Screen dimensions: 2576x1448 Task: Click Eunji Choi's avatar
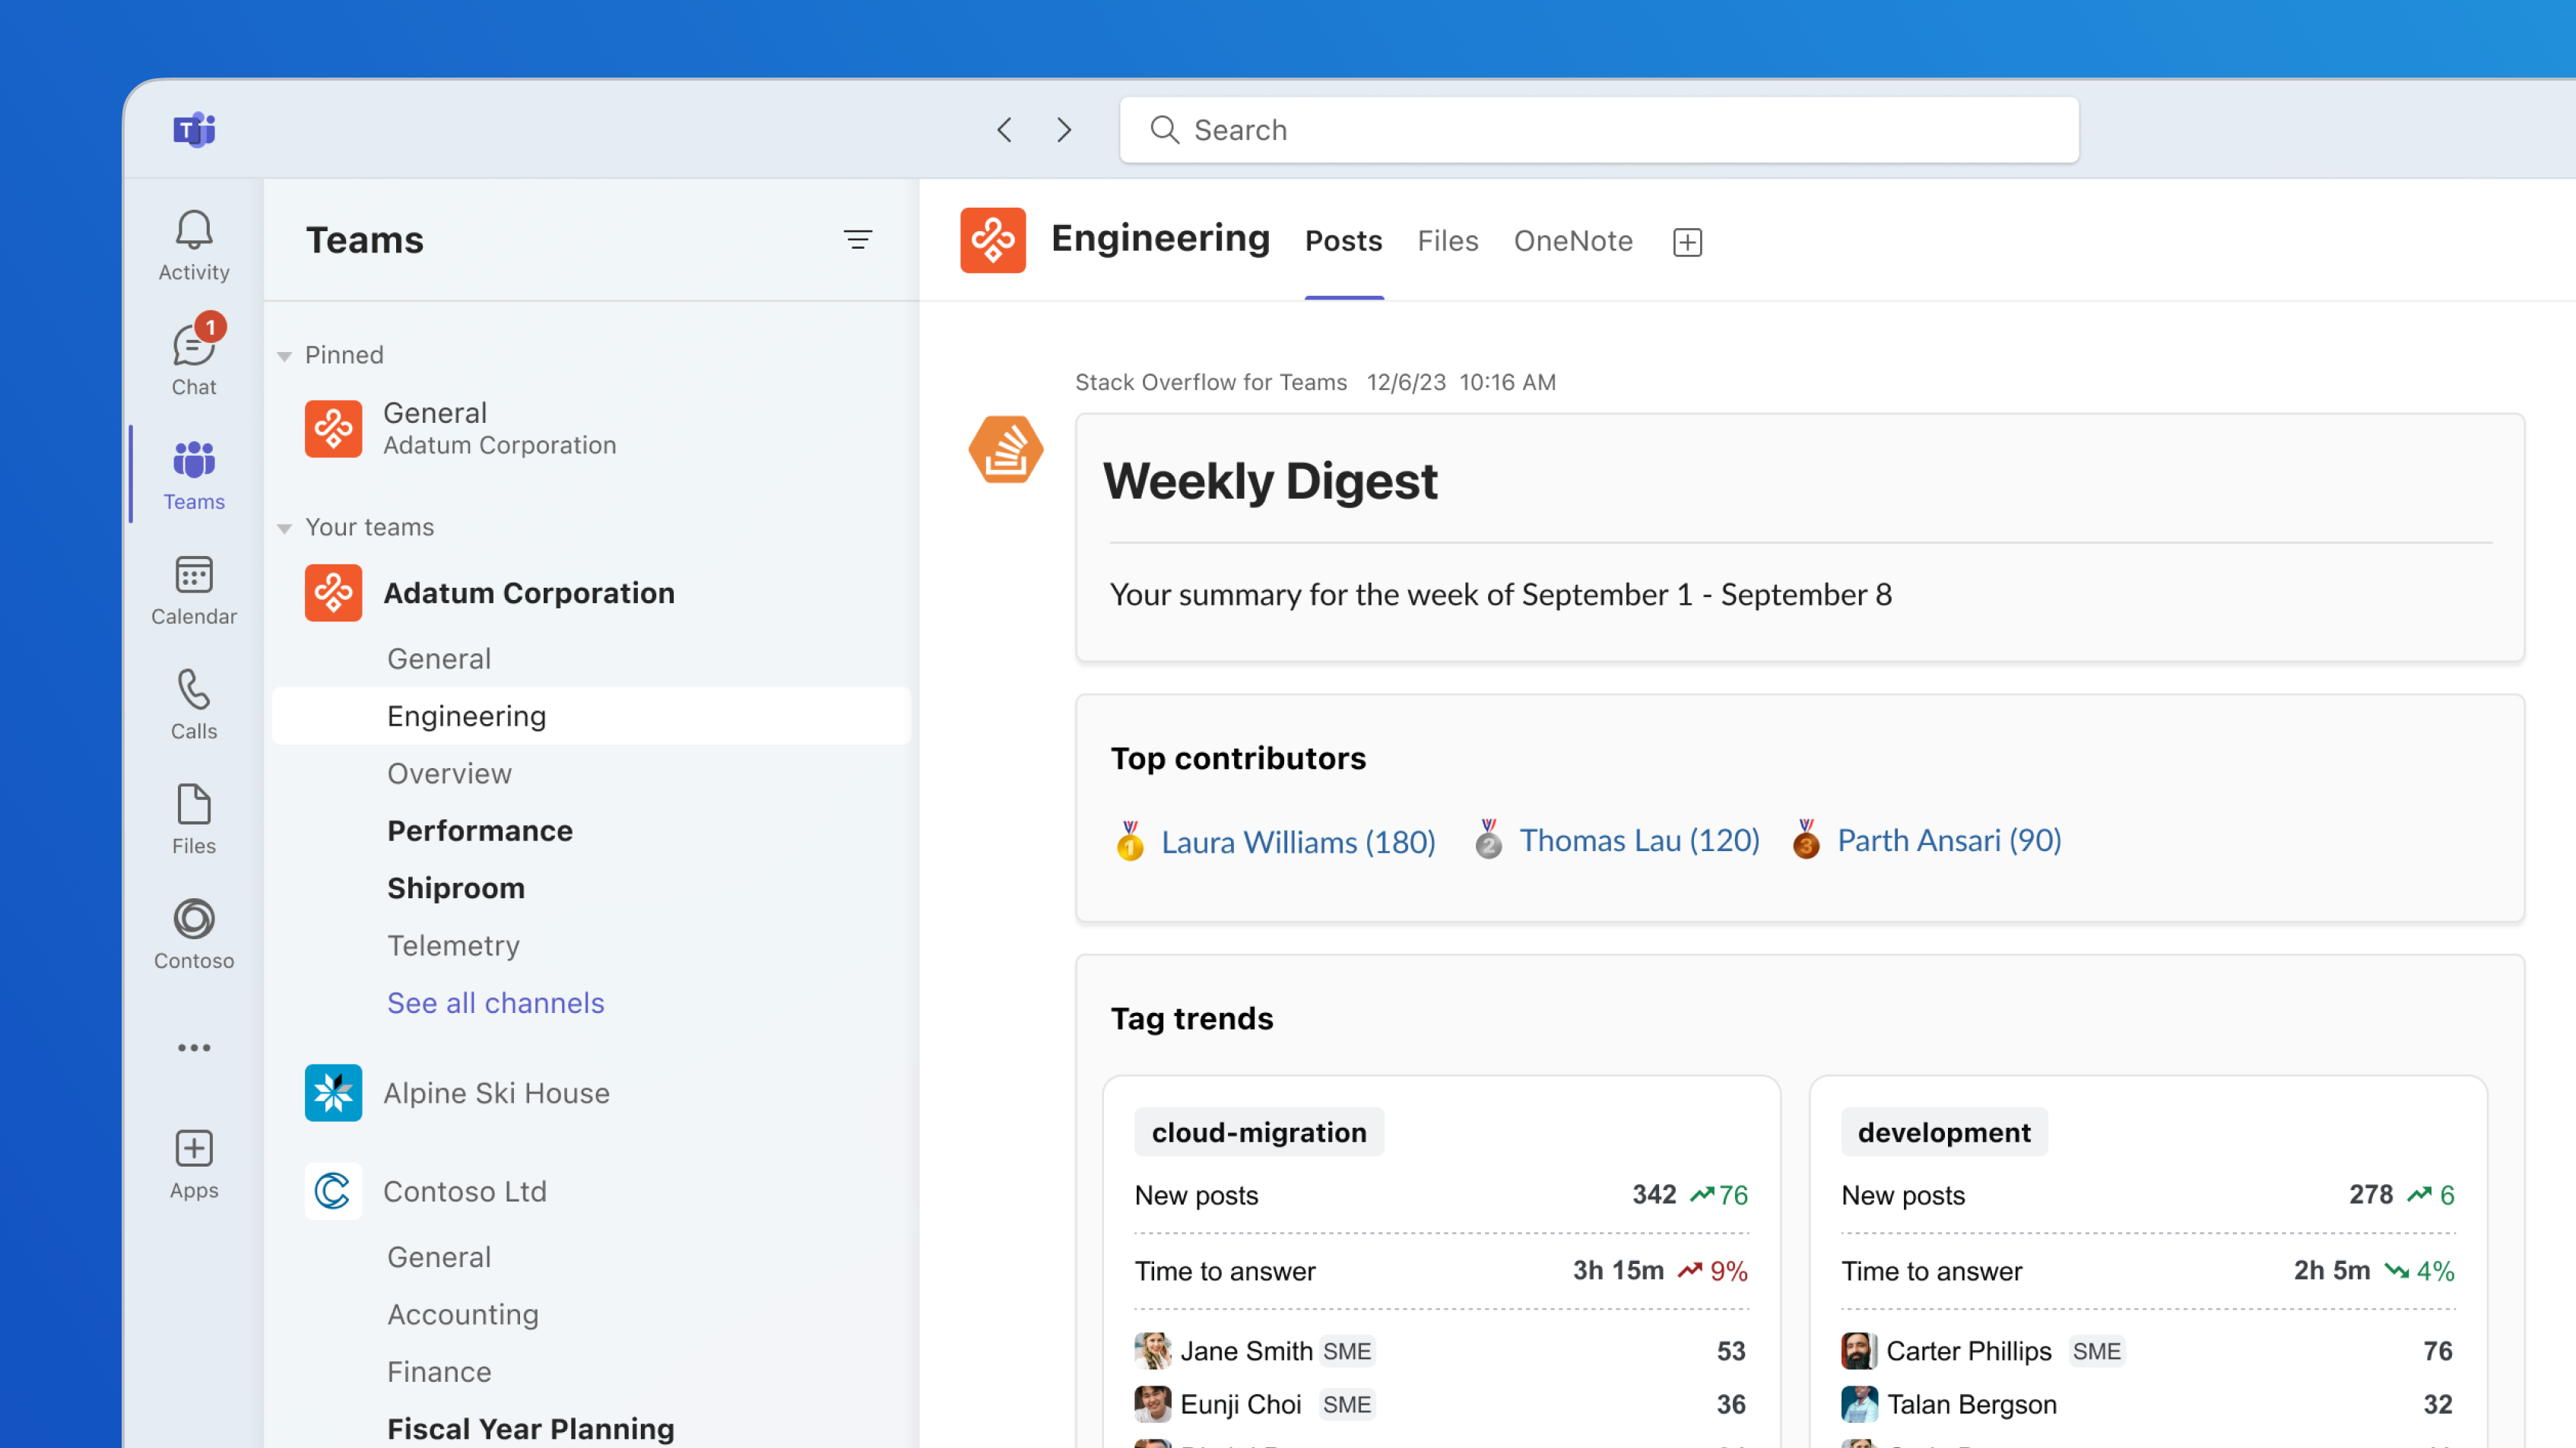pos(1152,1404)
